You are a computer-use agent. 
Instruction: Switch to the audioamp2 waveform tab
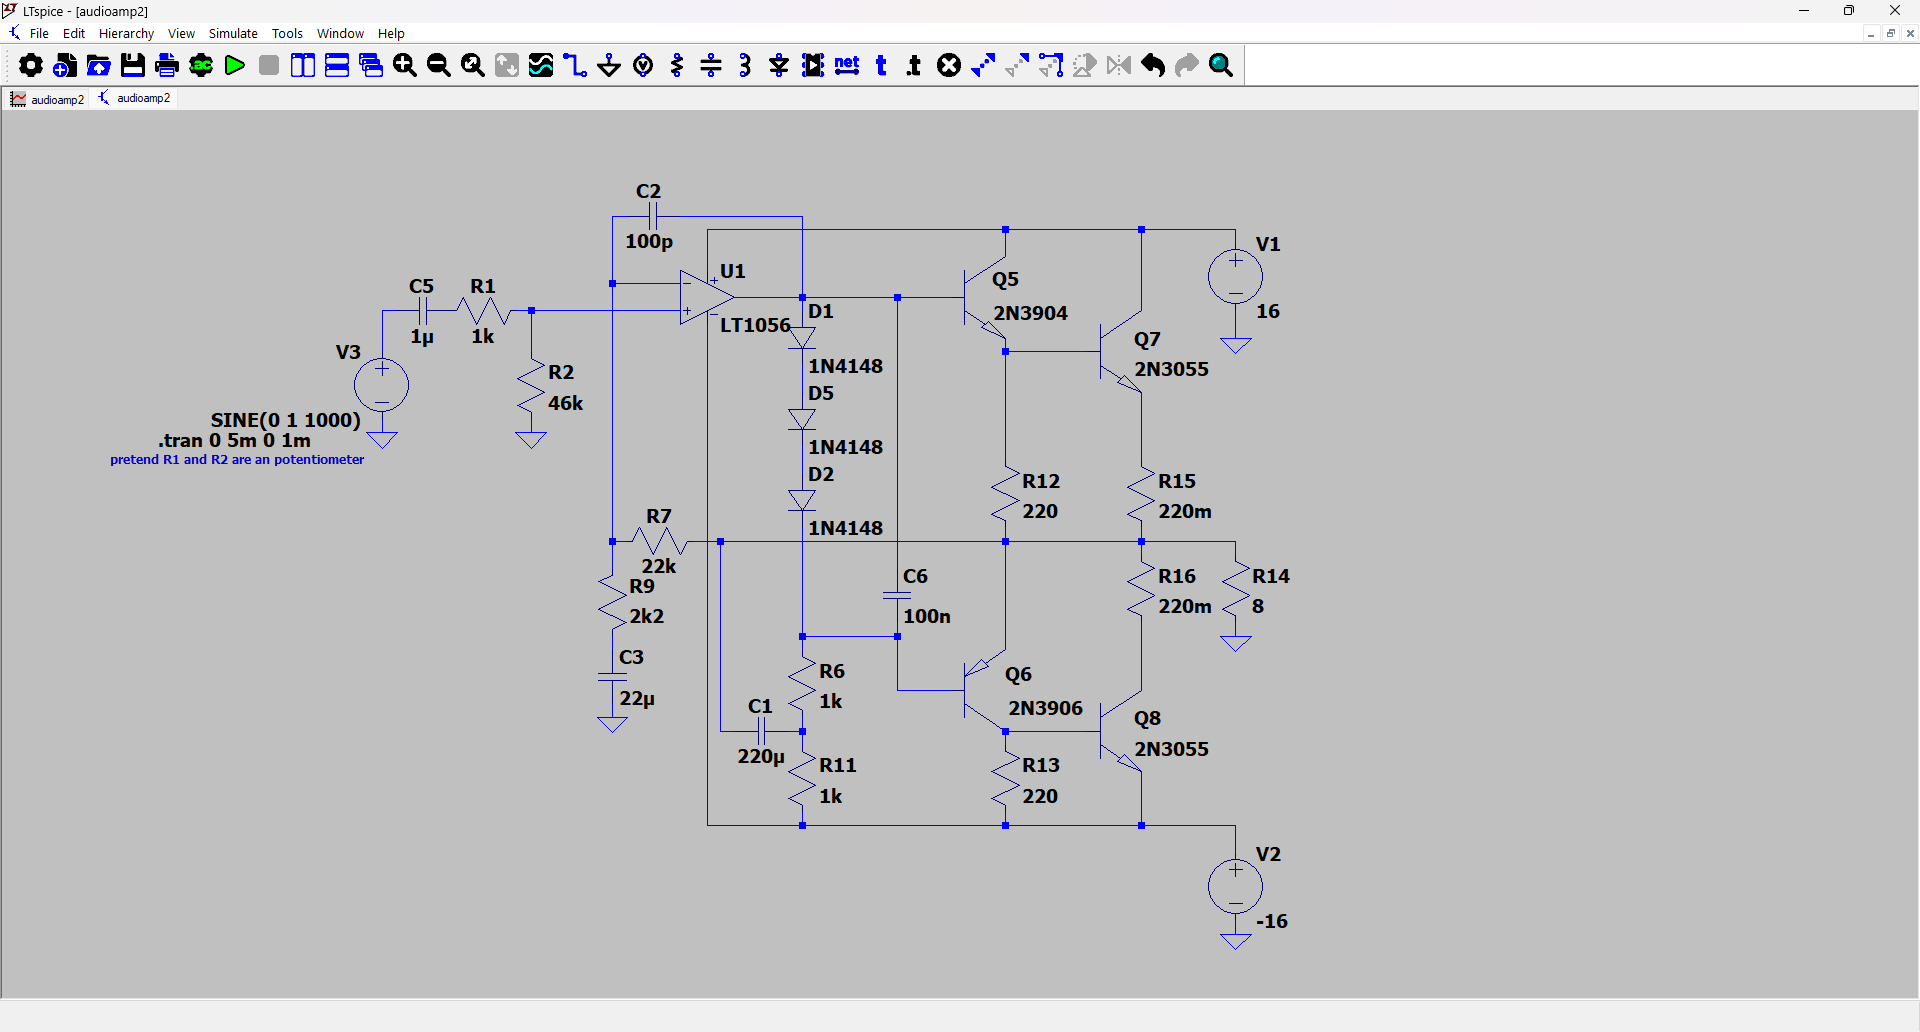(x=47, y=99)
